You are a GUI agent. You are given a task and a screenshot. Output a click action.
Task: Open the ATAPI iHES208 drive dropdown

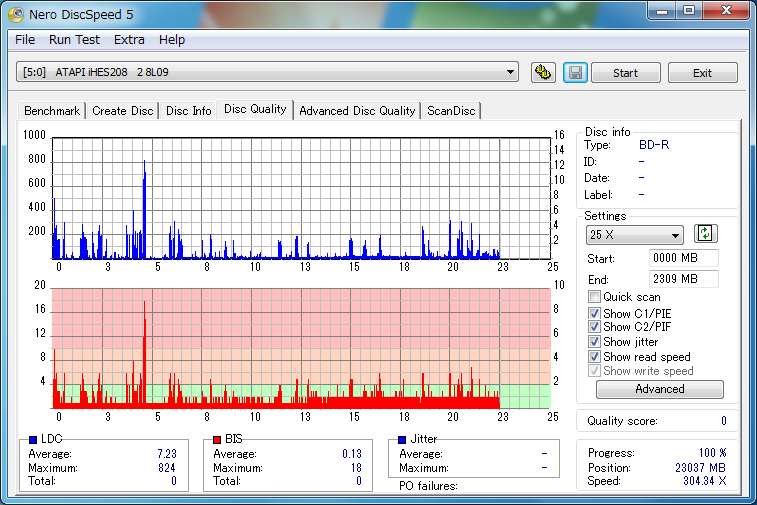pos(267,72)
